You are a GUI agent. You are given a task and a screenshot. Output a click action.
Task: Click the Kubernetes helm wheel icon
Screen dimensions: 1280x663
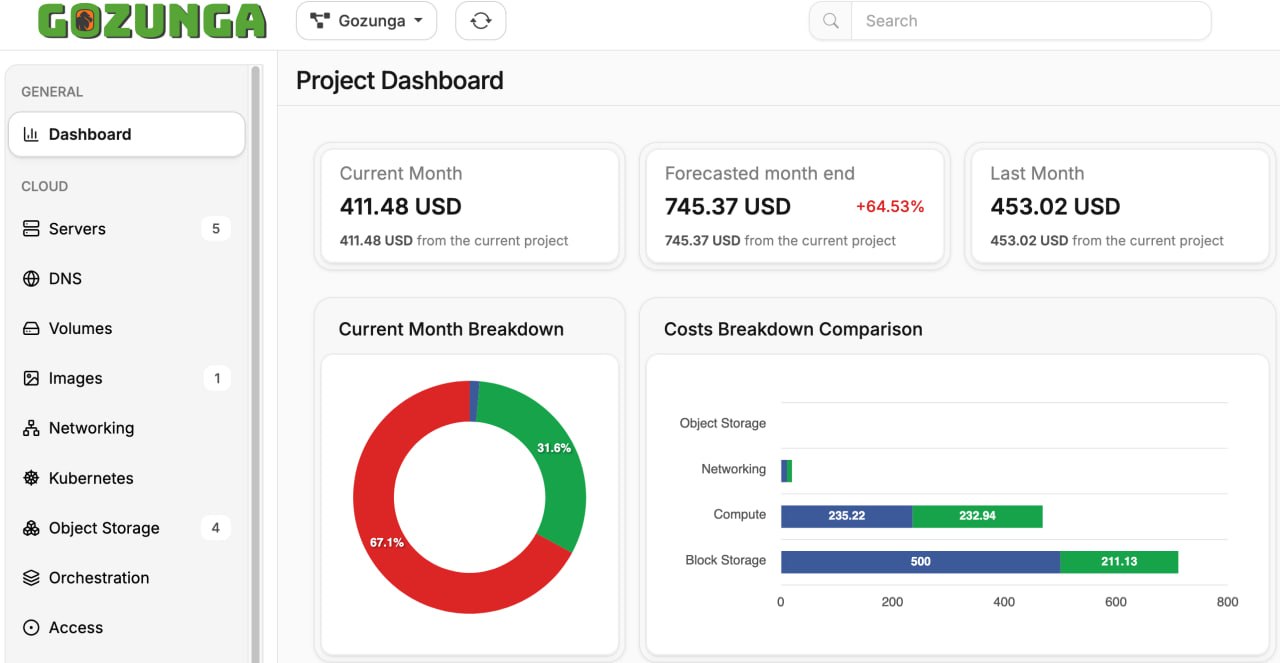pyautogui.click(x=31, y=478)
